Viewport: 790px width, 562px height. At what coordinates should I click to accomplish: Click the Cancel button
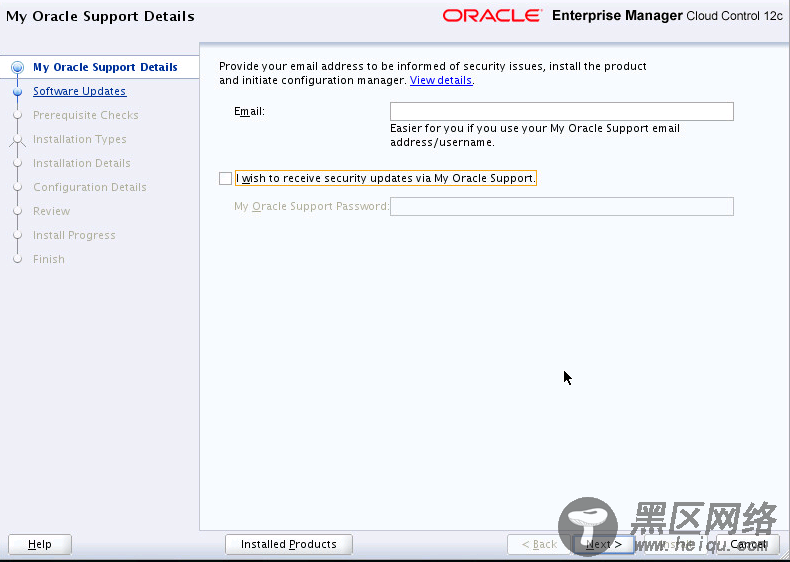(748, 544)
